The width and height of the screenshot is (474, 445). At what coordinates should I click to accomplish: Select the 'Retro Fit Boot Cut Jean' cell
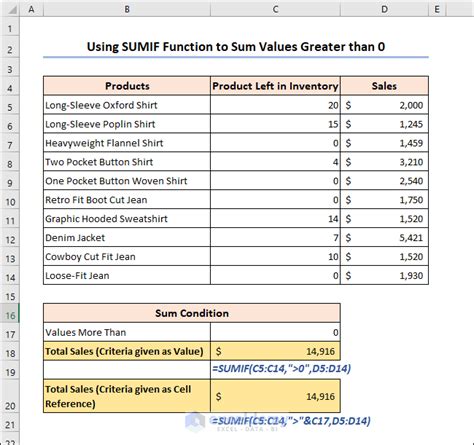click(x=127, y=200)
